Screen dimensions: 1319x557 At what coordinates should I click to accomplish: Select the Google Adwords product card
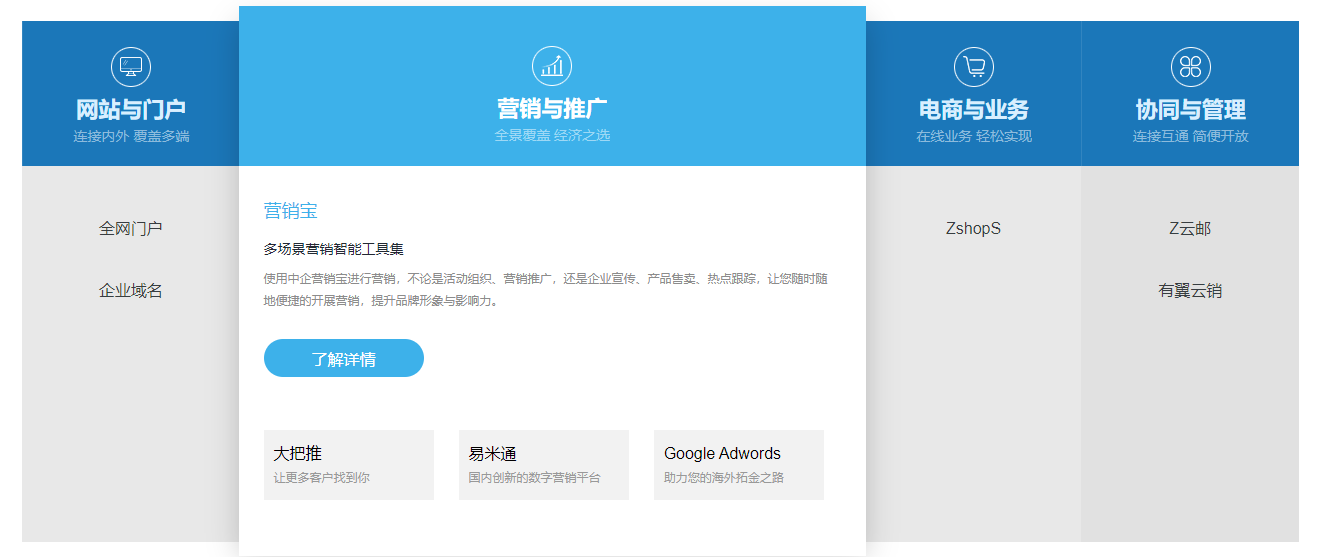pyautogui.click(x=739, y=465)
